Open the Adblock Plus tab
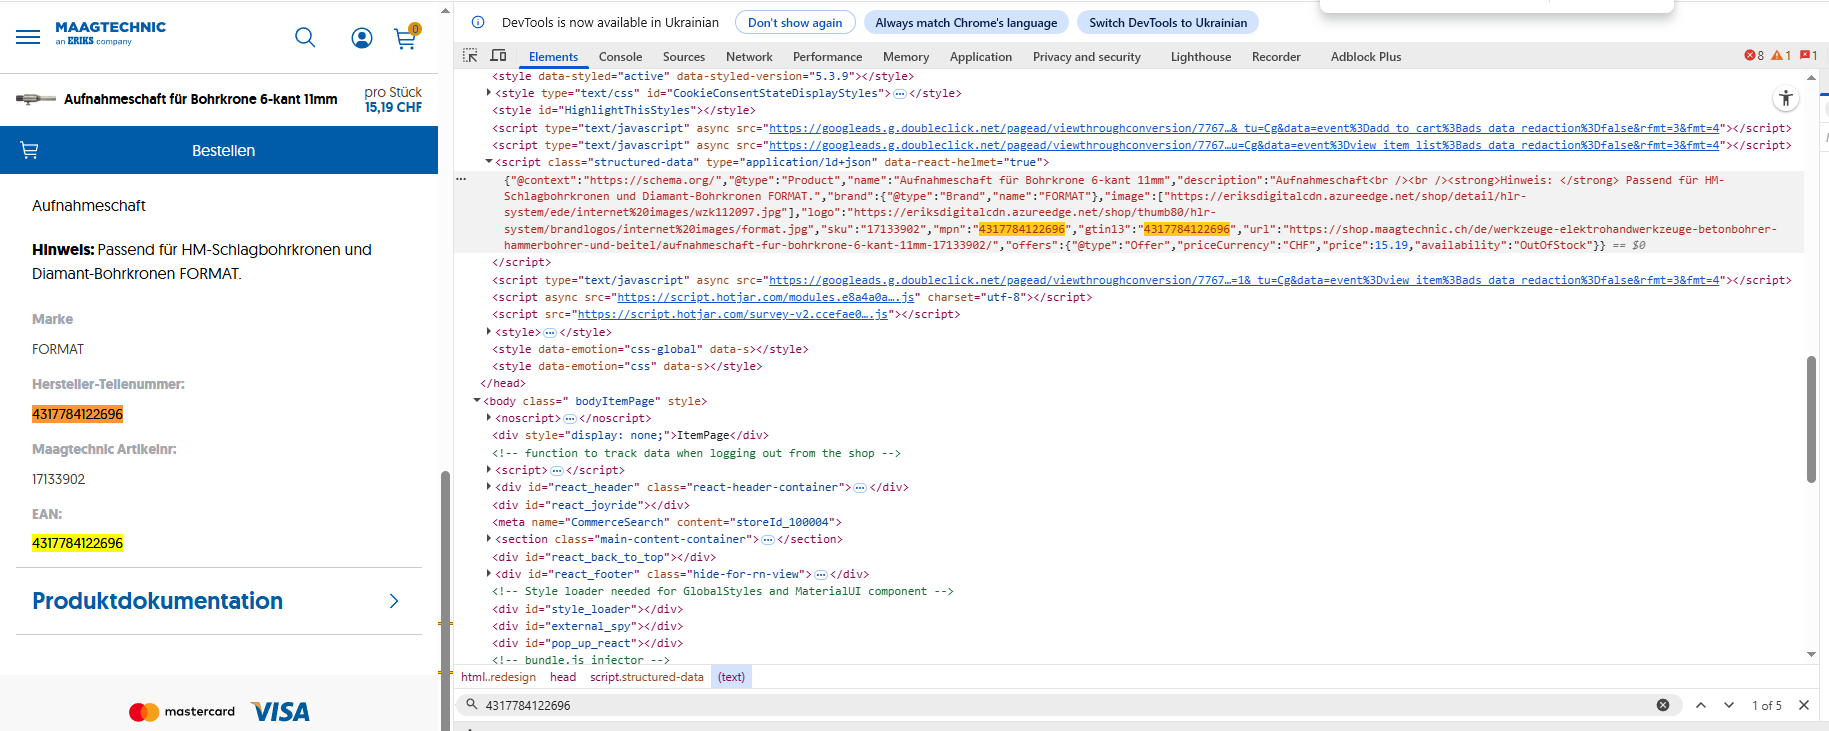 [x=1366, y=57]
